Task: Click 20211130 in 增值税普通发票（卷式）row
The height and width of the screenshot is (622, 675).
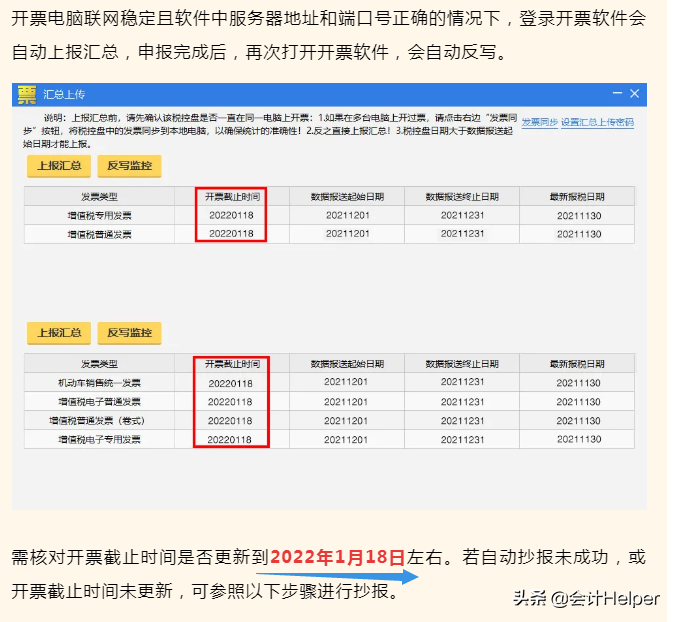Action: [578, 421]
